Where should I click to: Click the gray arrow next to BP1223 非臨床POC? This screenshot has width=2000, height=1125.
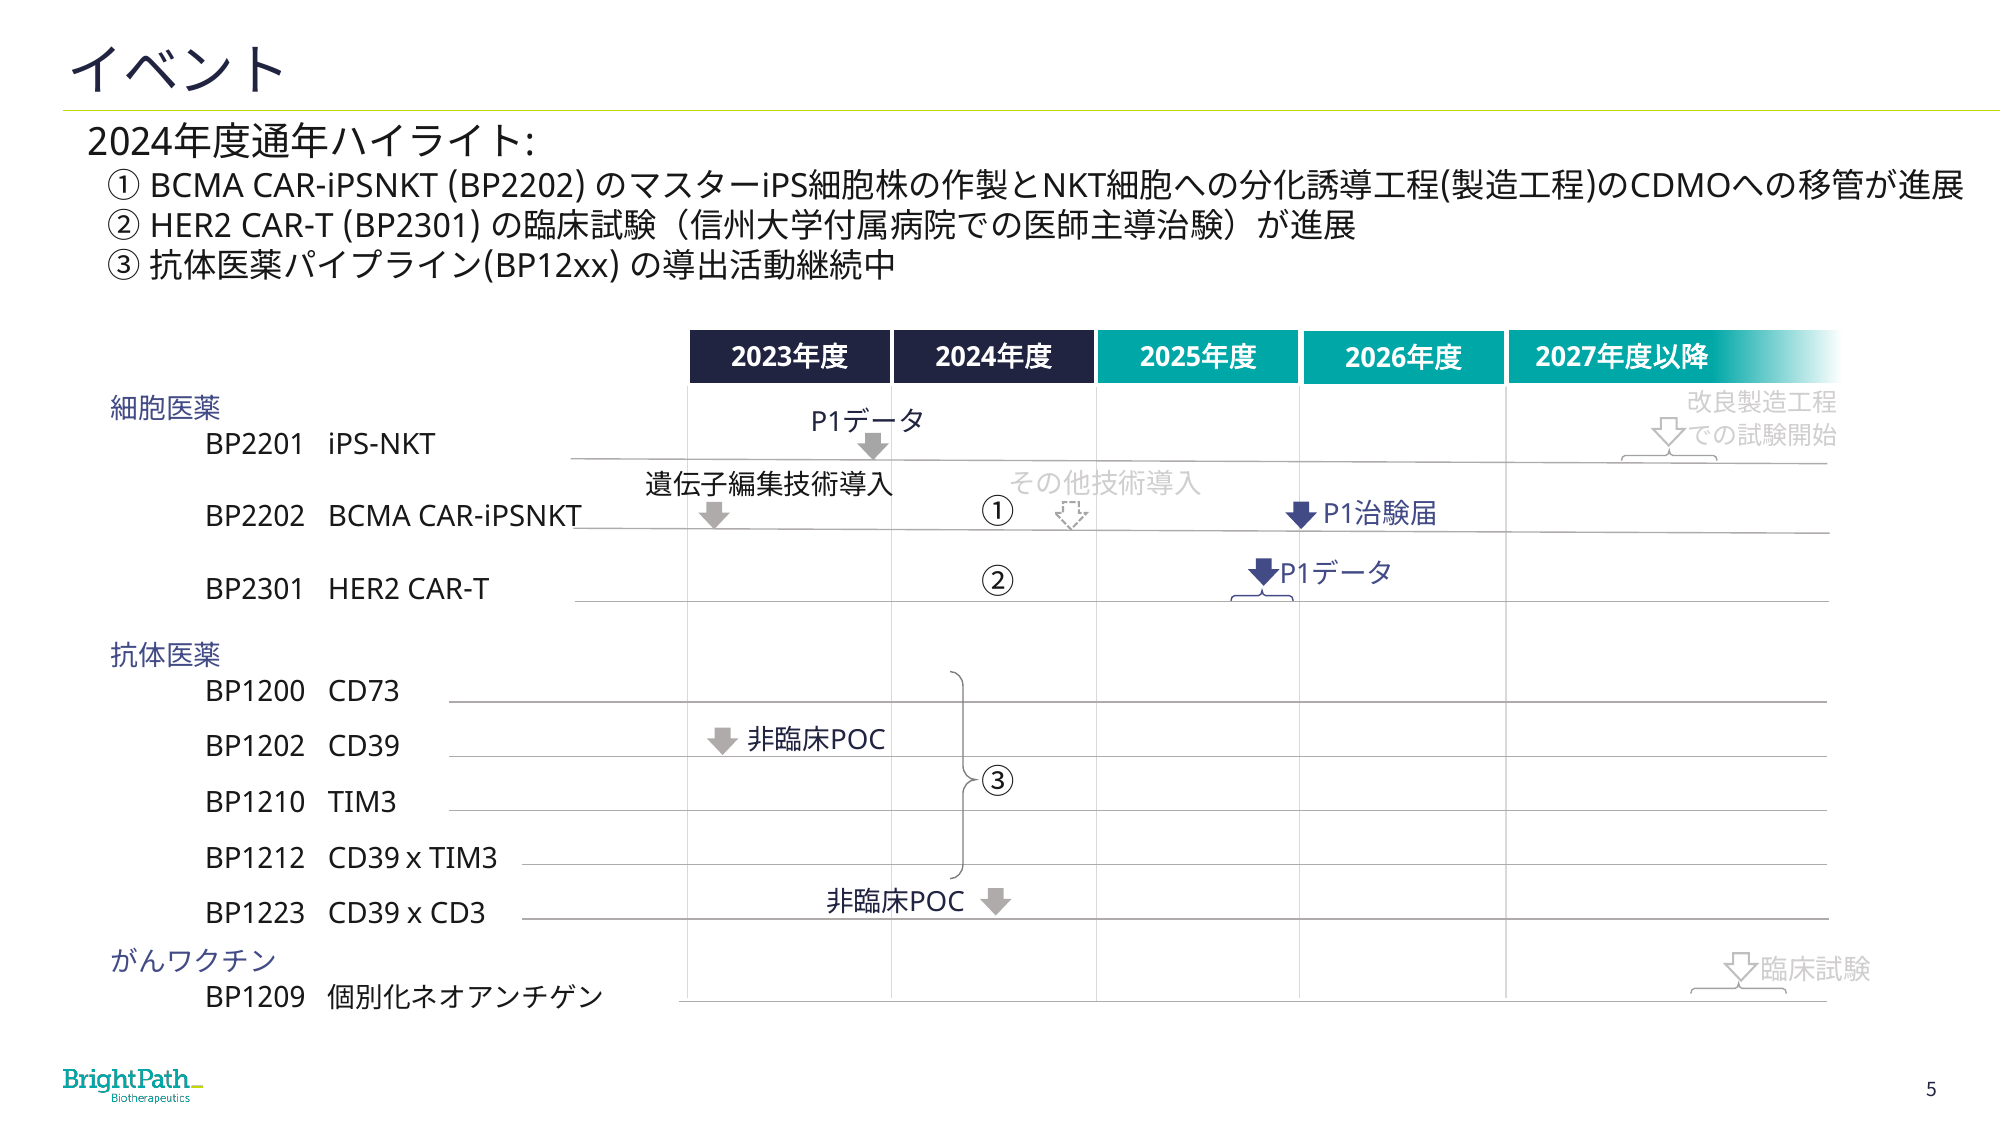(x=995, y=901)
